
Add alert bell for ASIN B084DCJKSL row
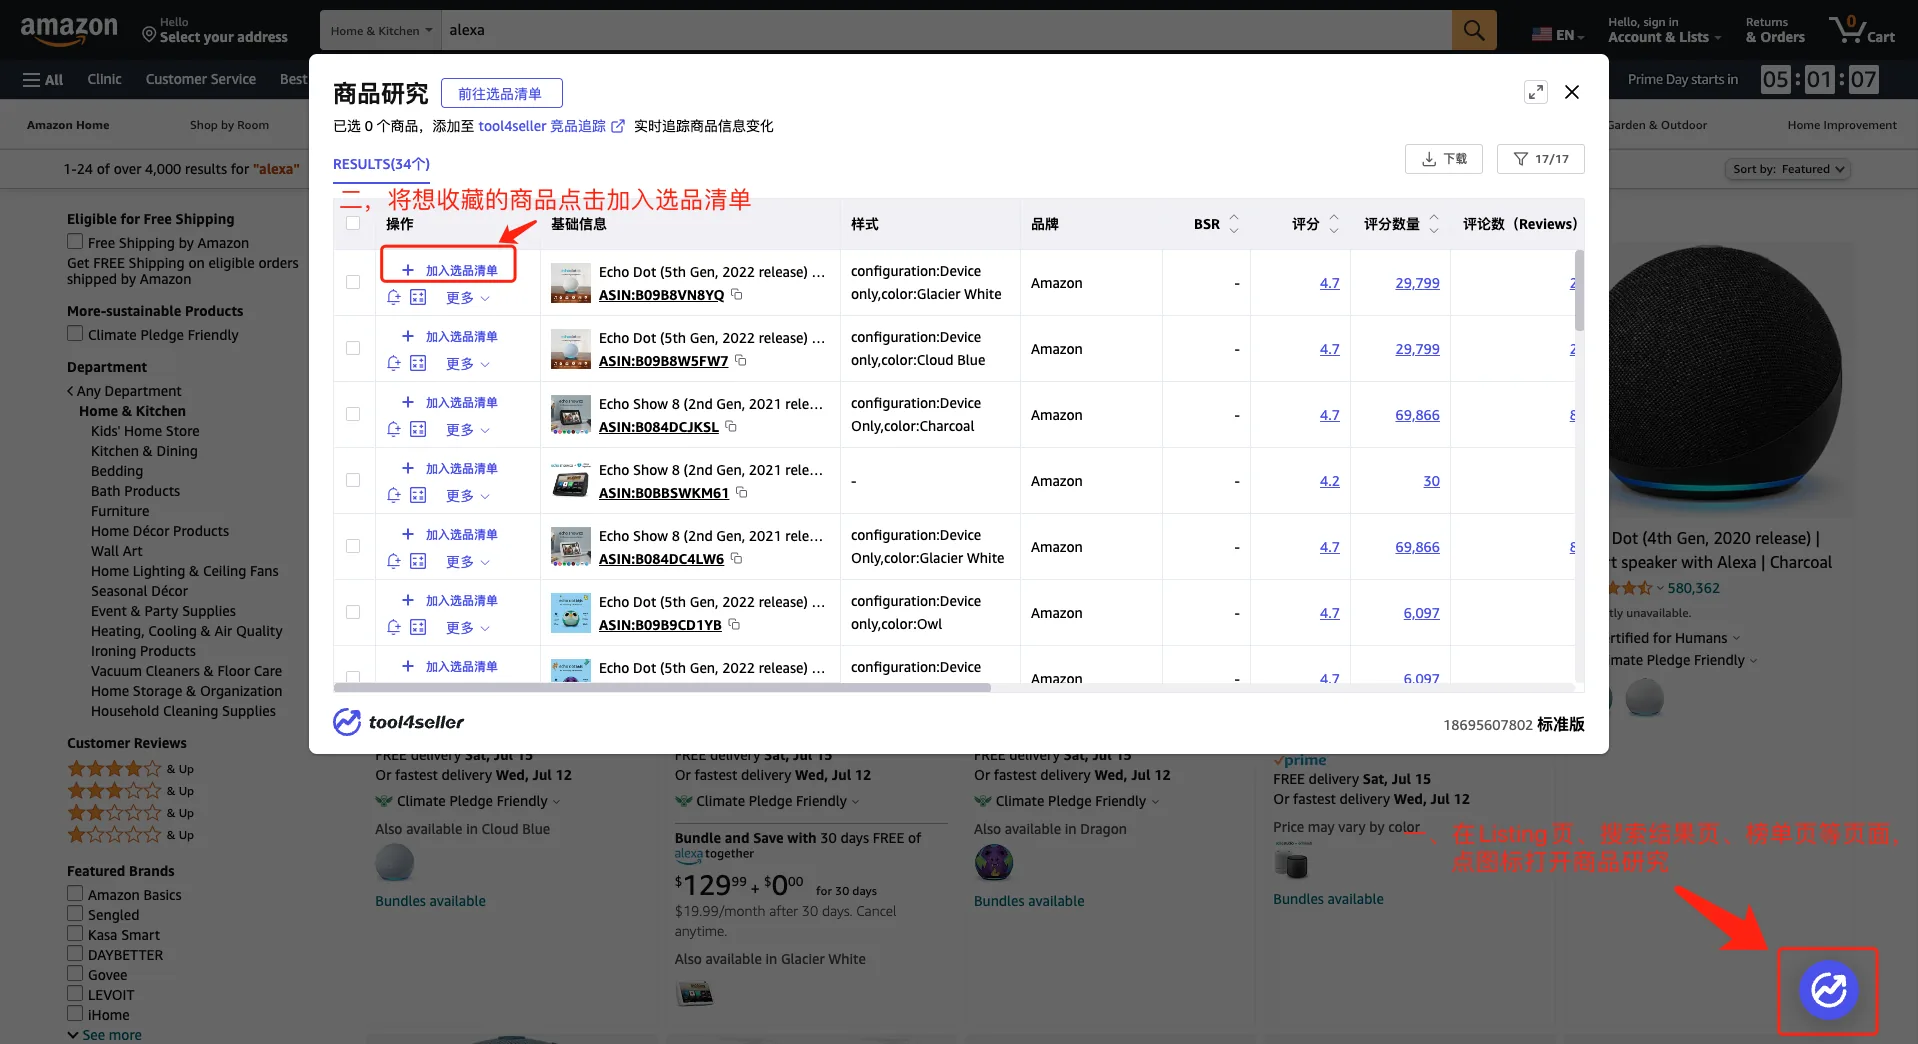(x=394, y=430)
